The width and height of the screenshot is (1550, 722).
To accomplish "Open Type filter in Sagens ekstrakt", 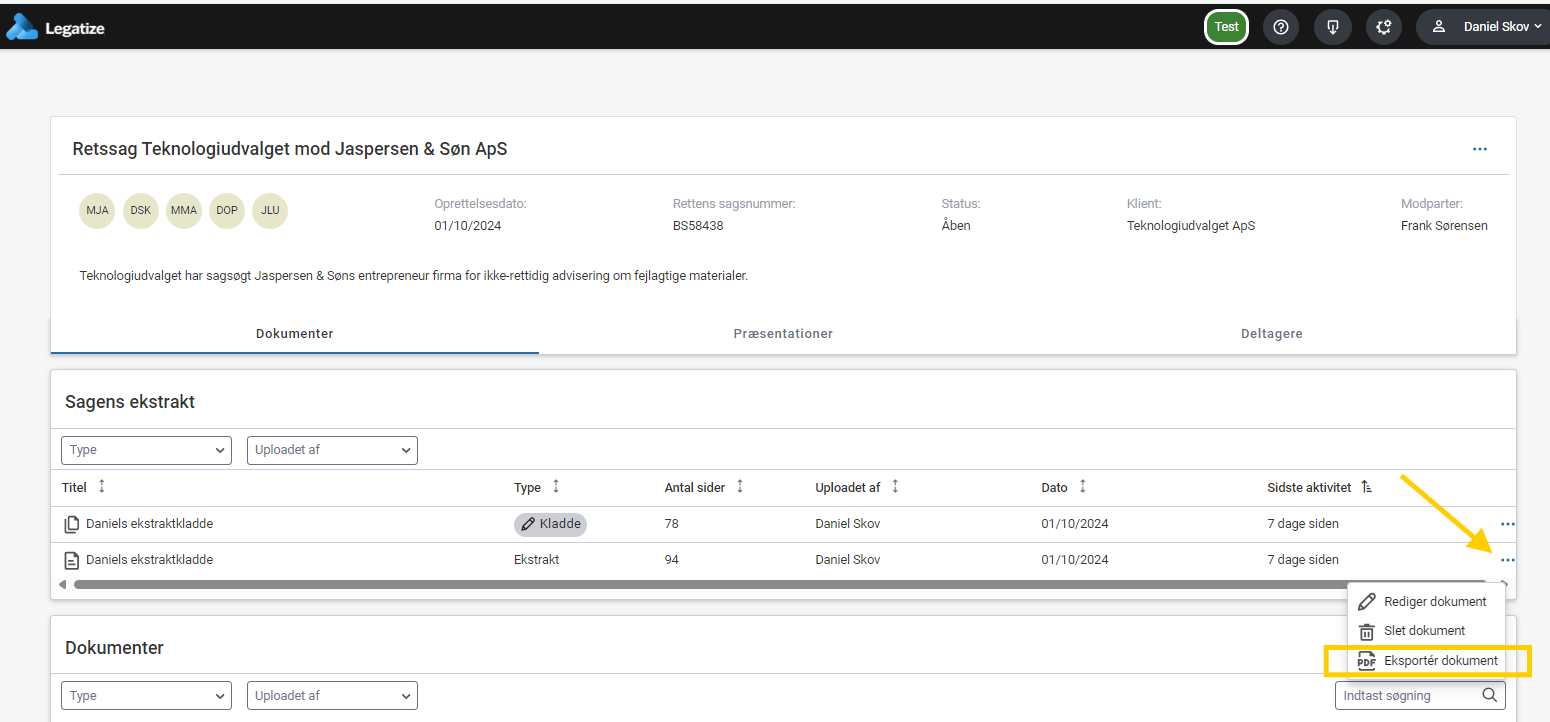I will point(146,450).
